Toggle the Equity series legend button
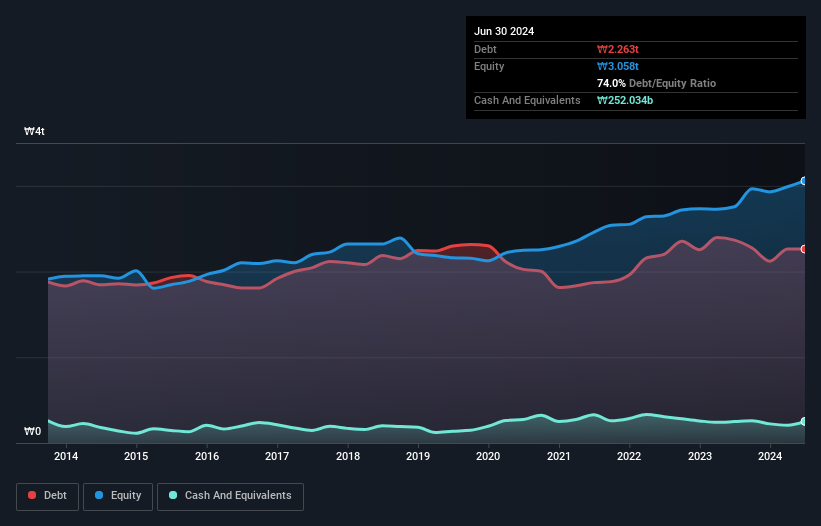Image resolution: width=821 pixels, height=526 pixels. point(118,496)
